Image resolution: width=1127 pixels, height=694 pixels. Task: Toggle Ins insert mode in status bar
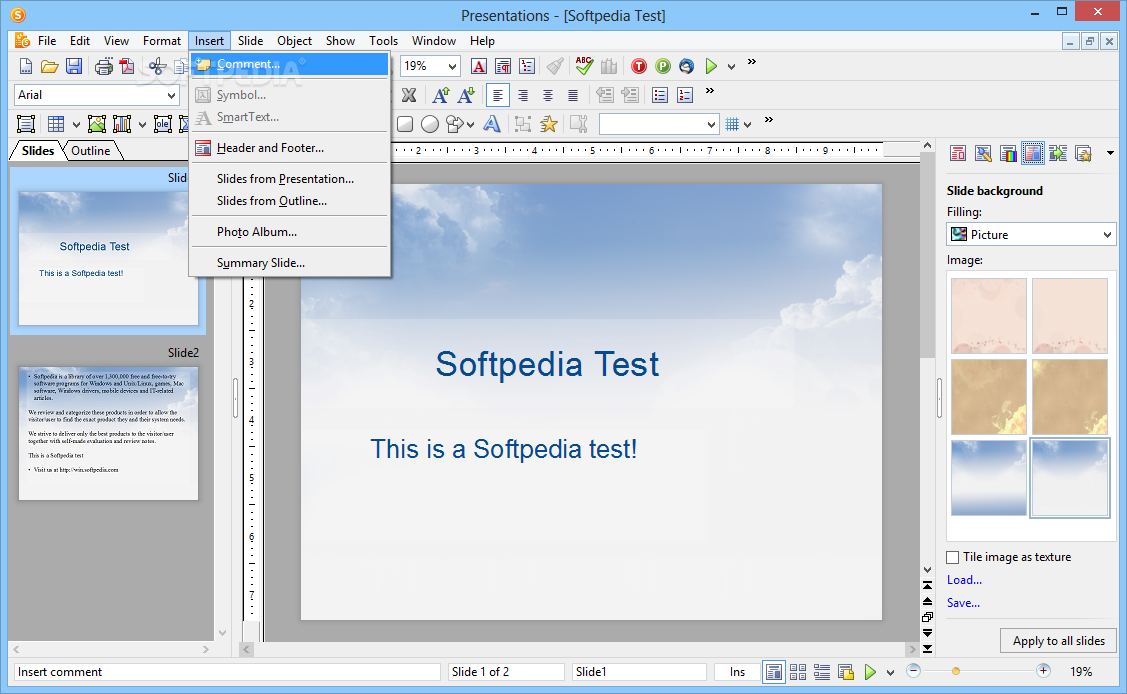pyautogui.click(x=737, y=672)
